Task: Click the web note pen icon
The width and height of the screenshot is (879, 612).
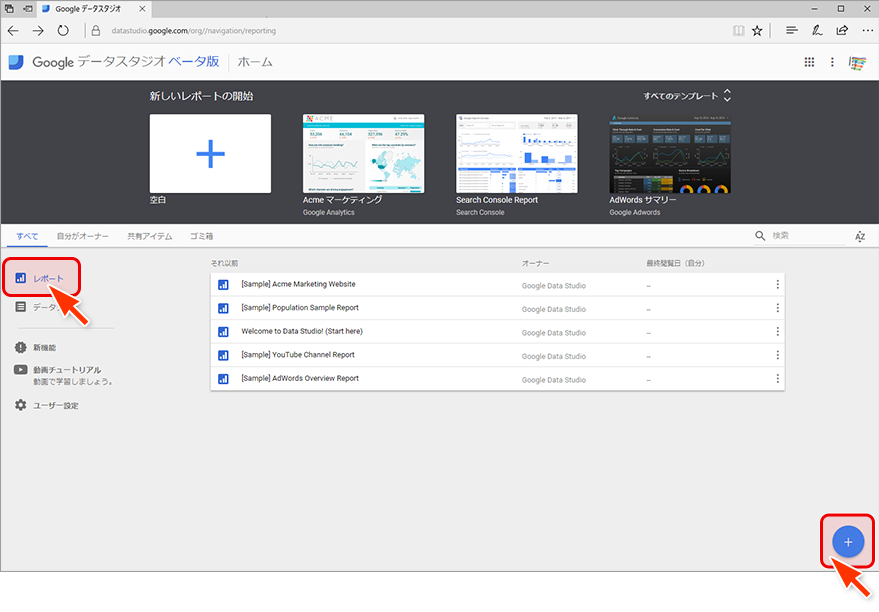Action: pyautogui.click(x=817, y=31)
